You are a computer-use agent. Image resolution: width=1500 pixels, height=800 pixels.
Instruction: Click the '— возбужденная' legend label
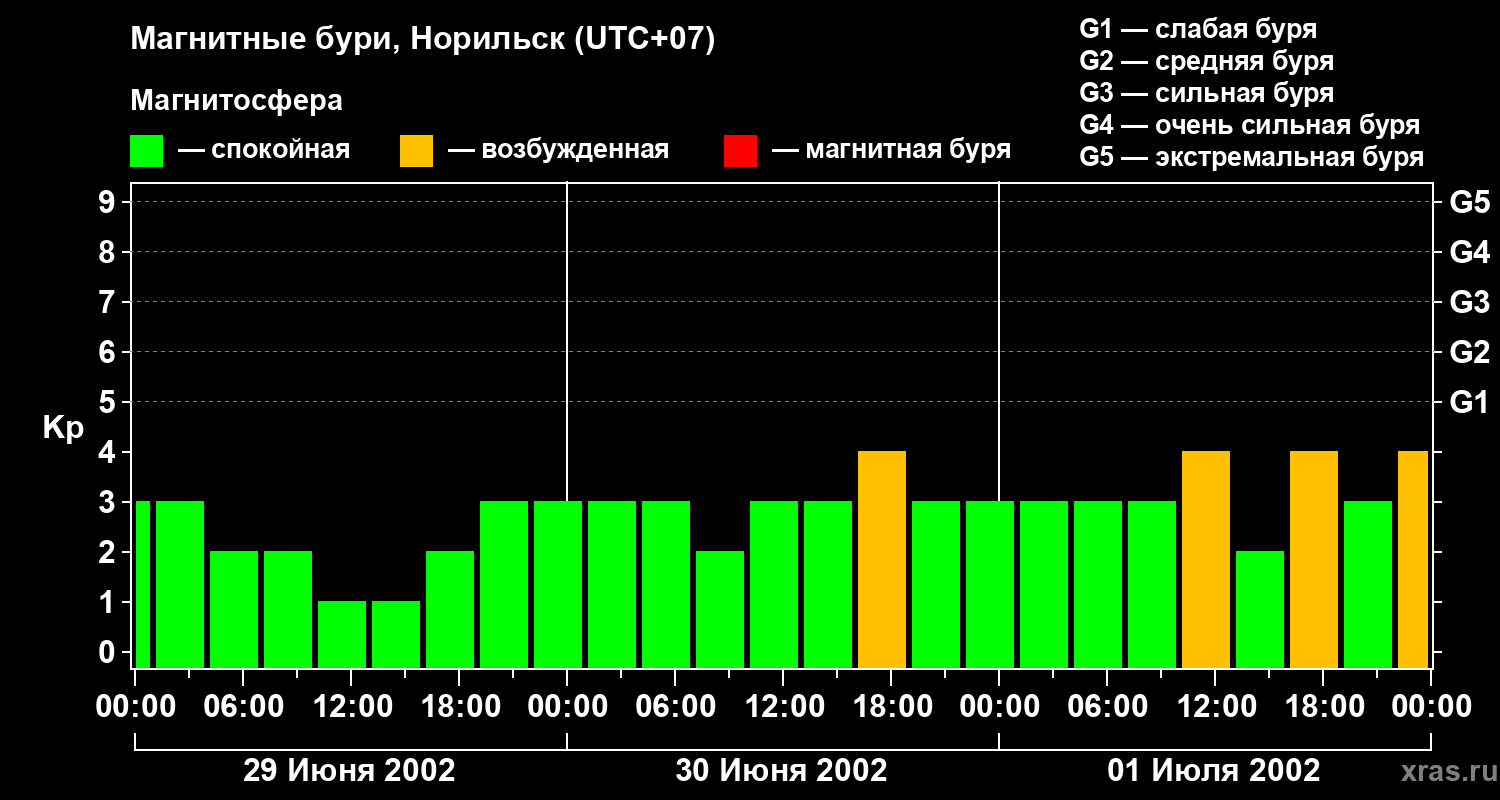point(558,151)
